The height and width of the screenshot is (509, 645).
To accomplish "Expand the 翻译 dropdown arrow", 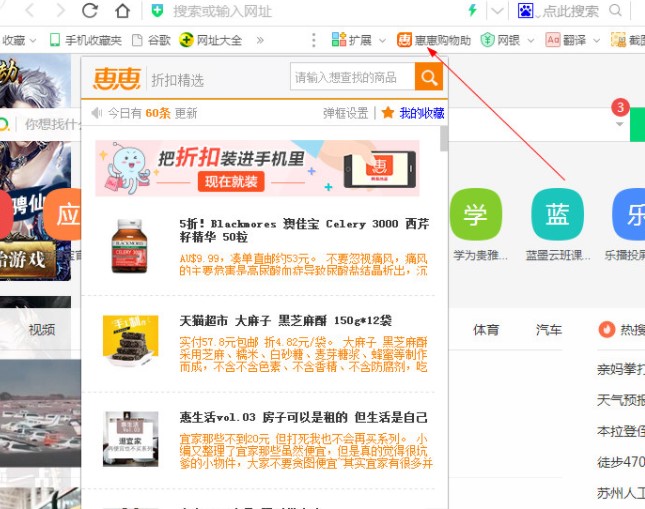I will 596,40.
